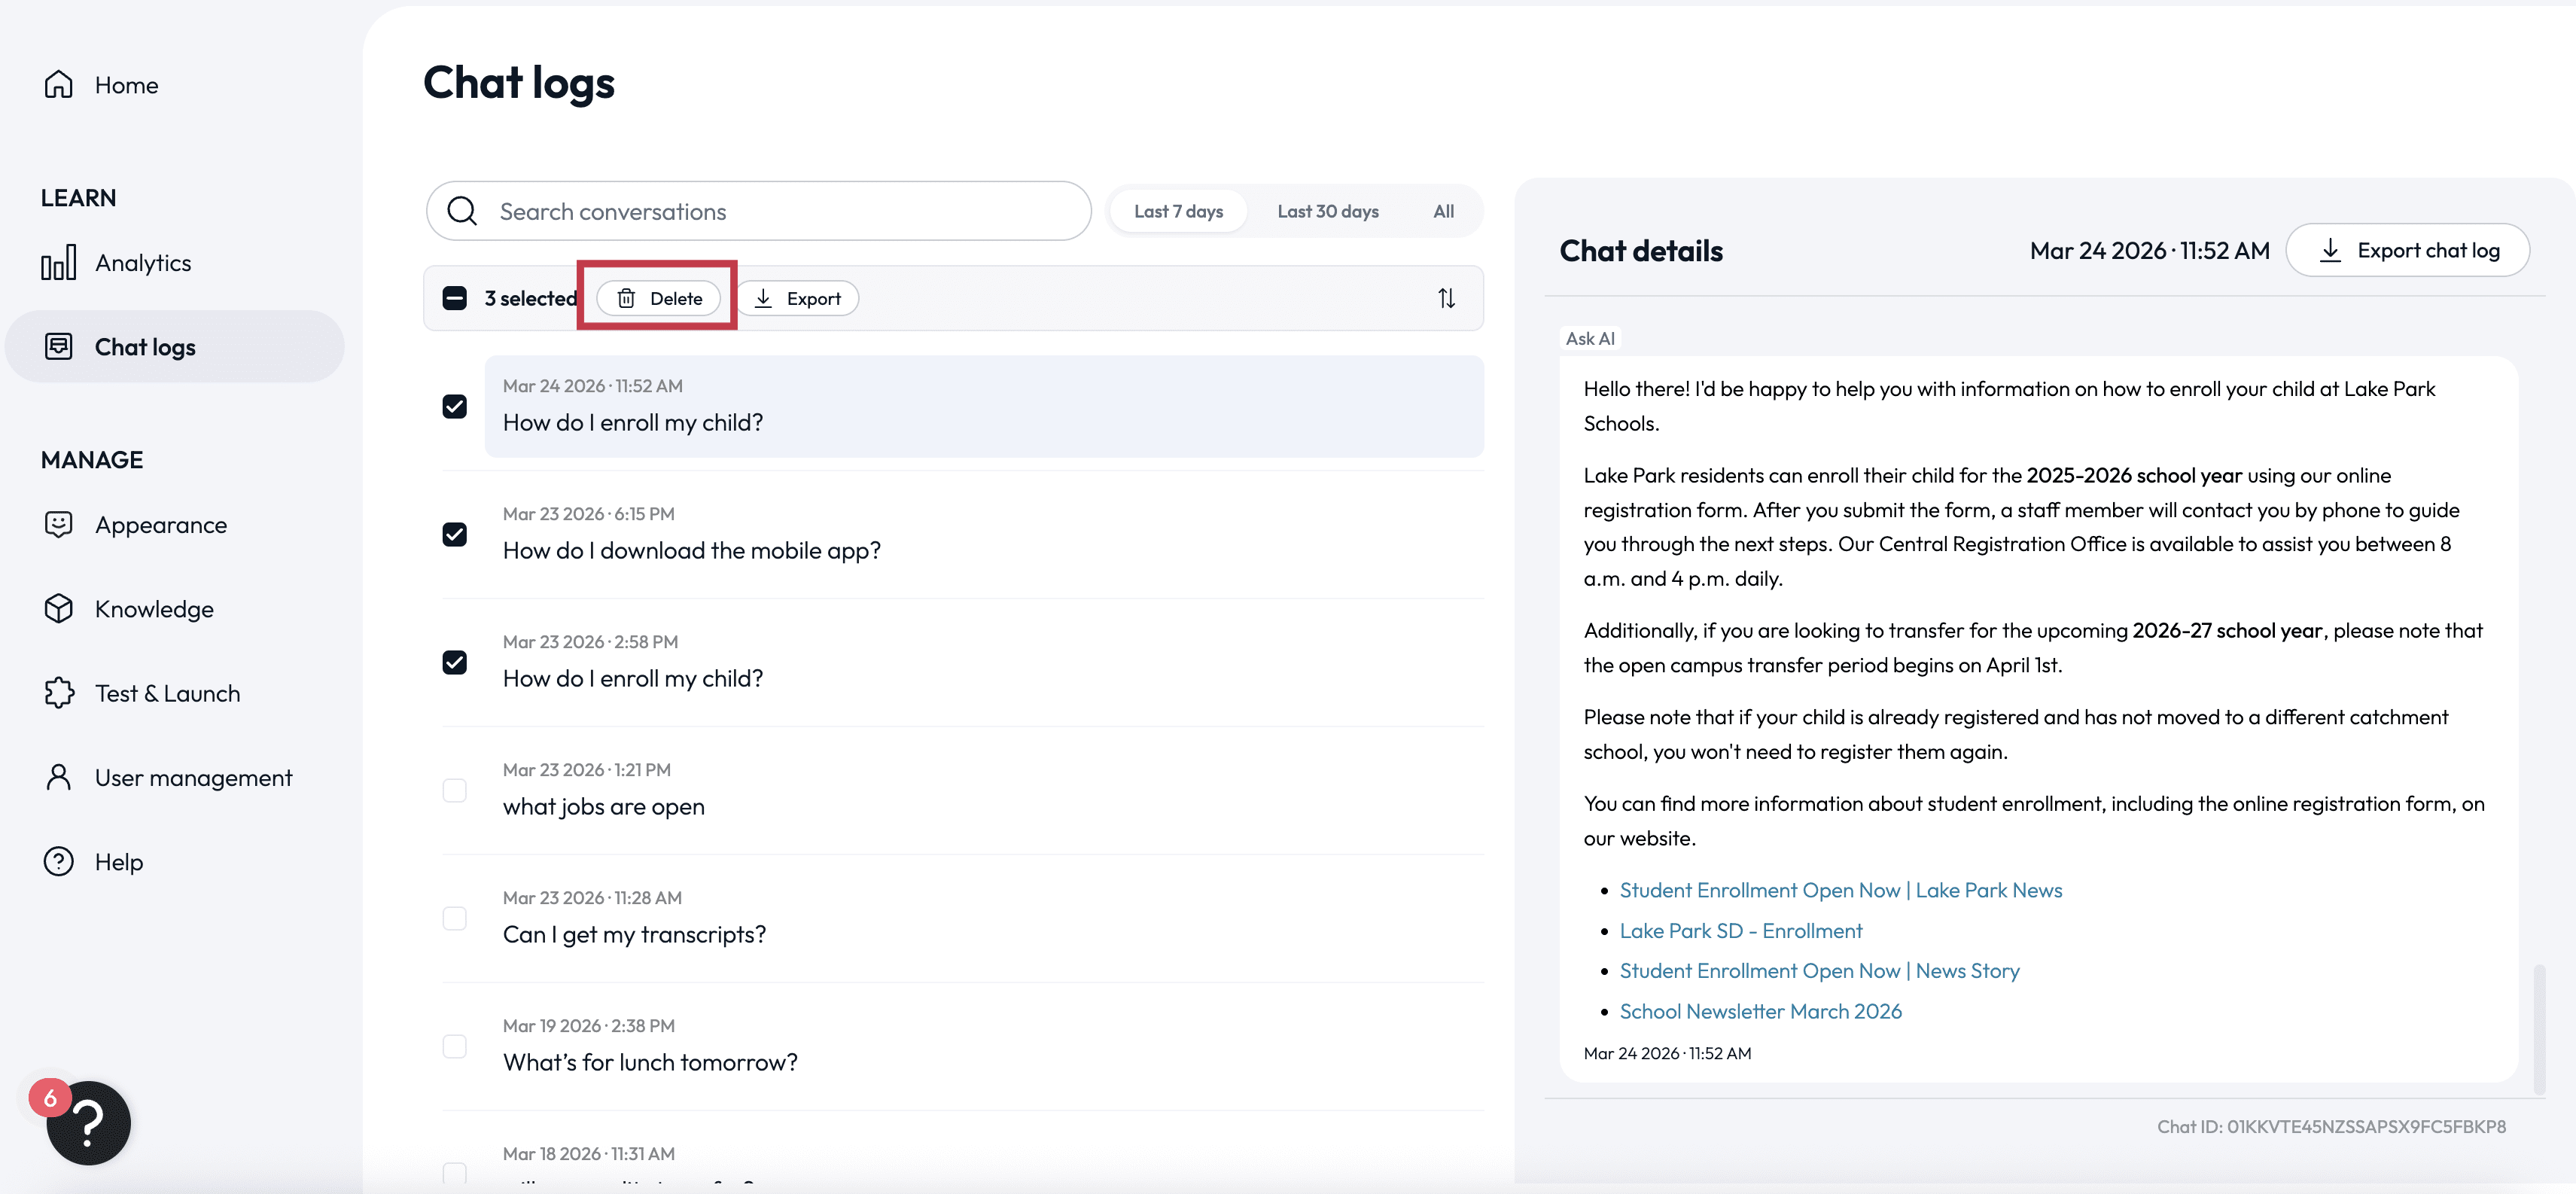Screen dimensions: 2576x1194
Task: Open 'Lake Park SD - Enrollment' link
Action: coord(1740,930)
